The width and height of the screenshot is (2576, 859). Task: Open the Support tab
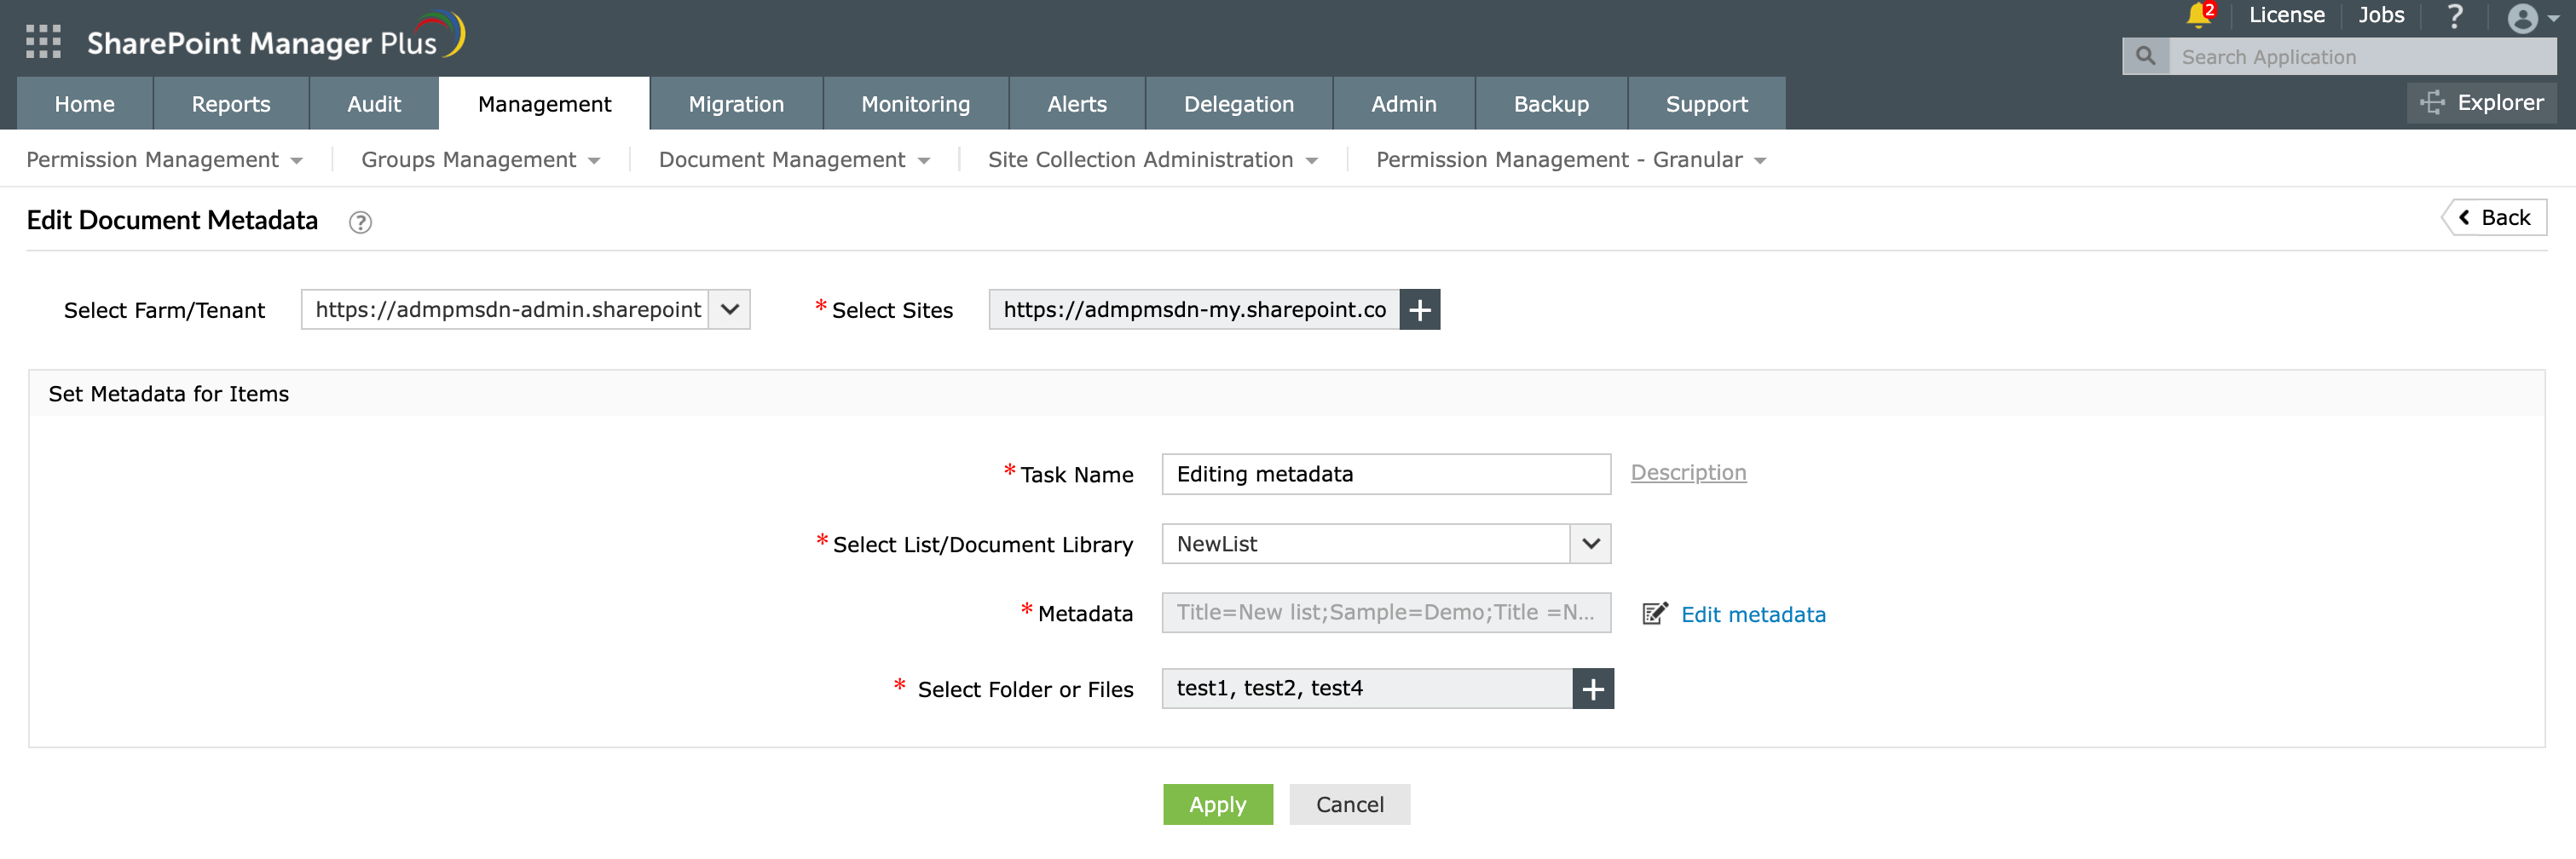(1706, 104)
